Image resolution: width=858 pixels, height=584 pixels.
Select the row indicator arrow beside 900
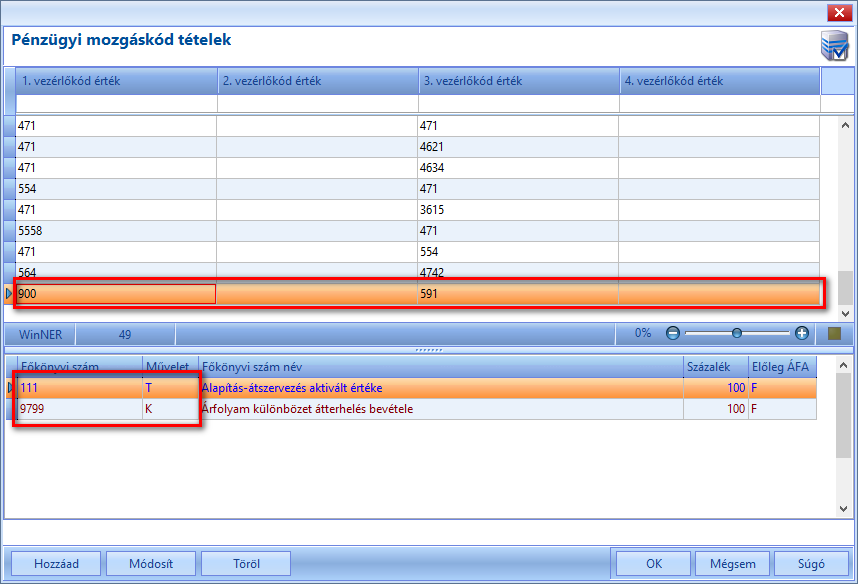[x=9, y=294]
